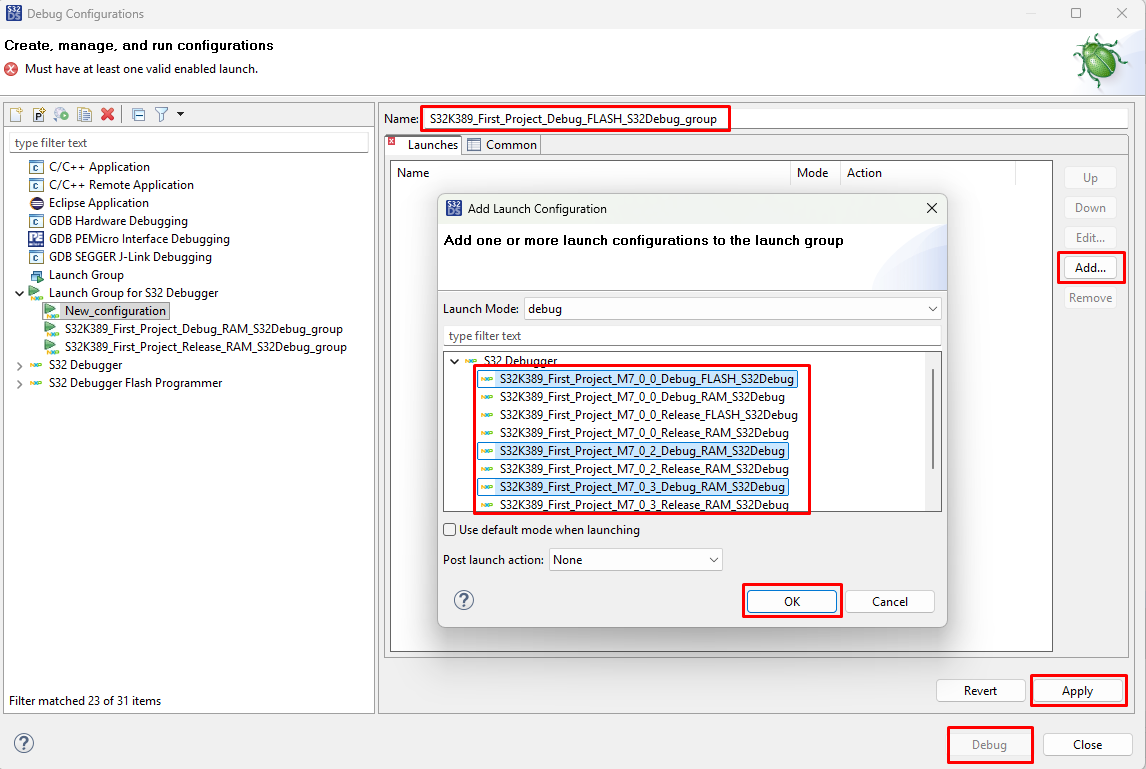This screenshot has height=769, width=1146.
Task: Click the New launch configuration icon
Action: point(16,114)
